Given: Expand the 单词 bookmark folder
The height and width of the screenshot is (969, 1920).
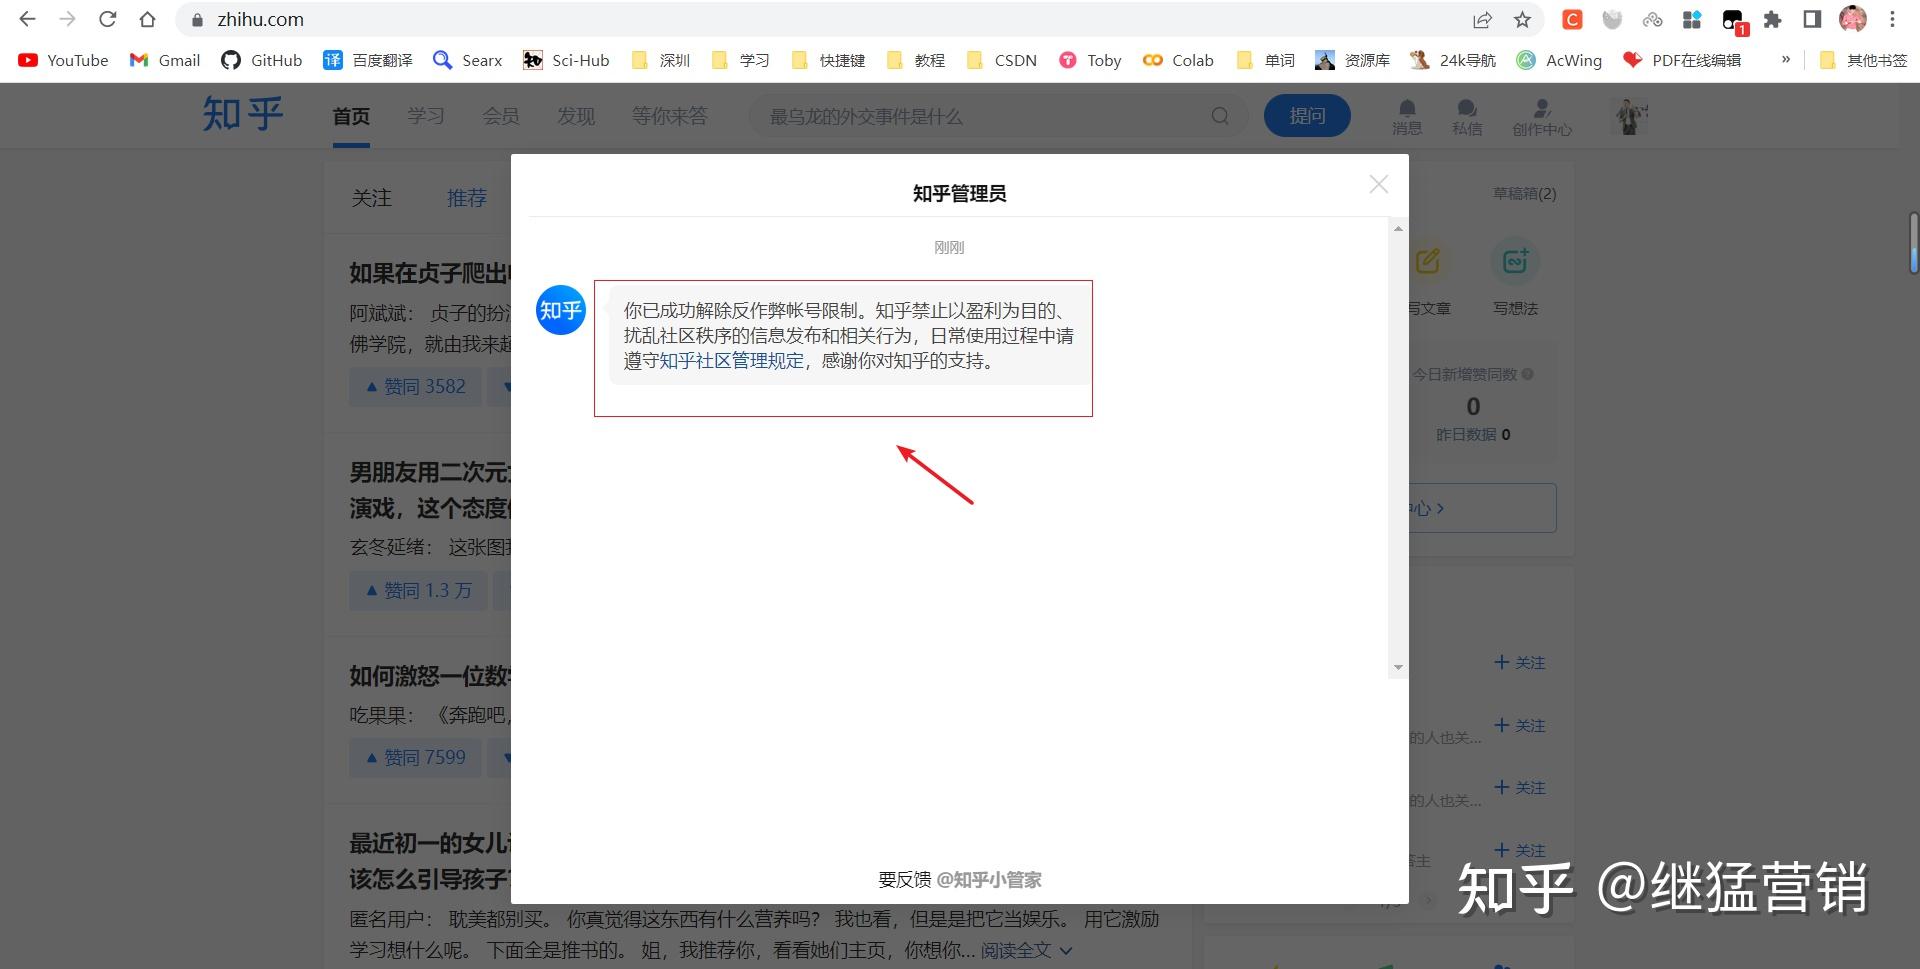Looking at the screenshot, I should click(1266, 60).
